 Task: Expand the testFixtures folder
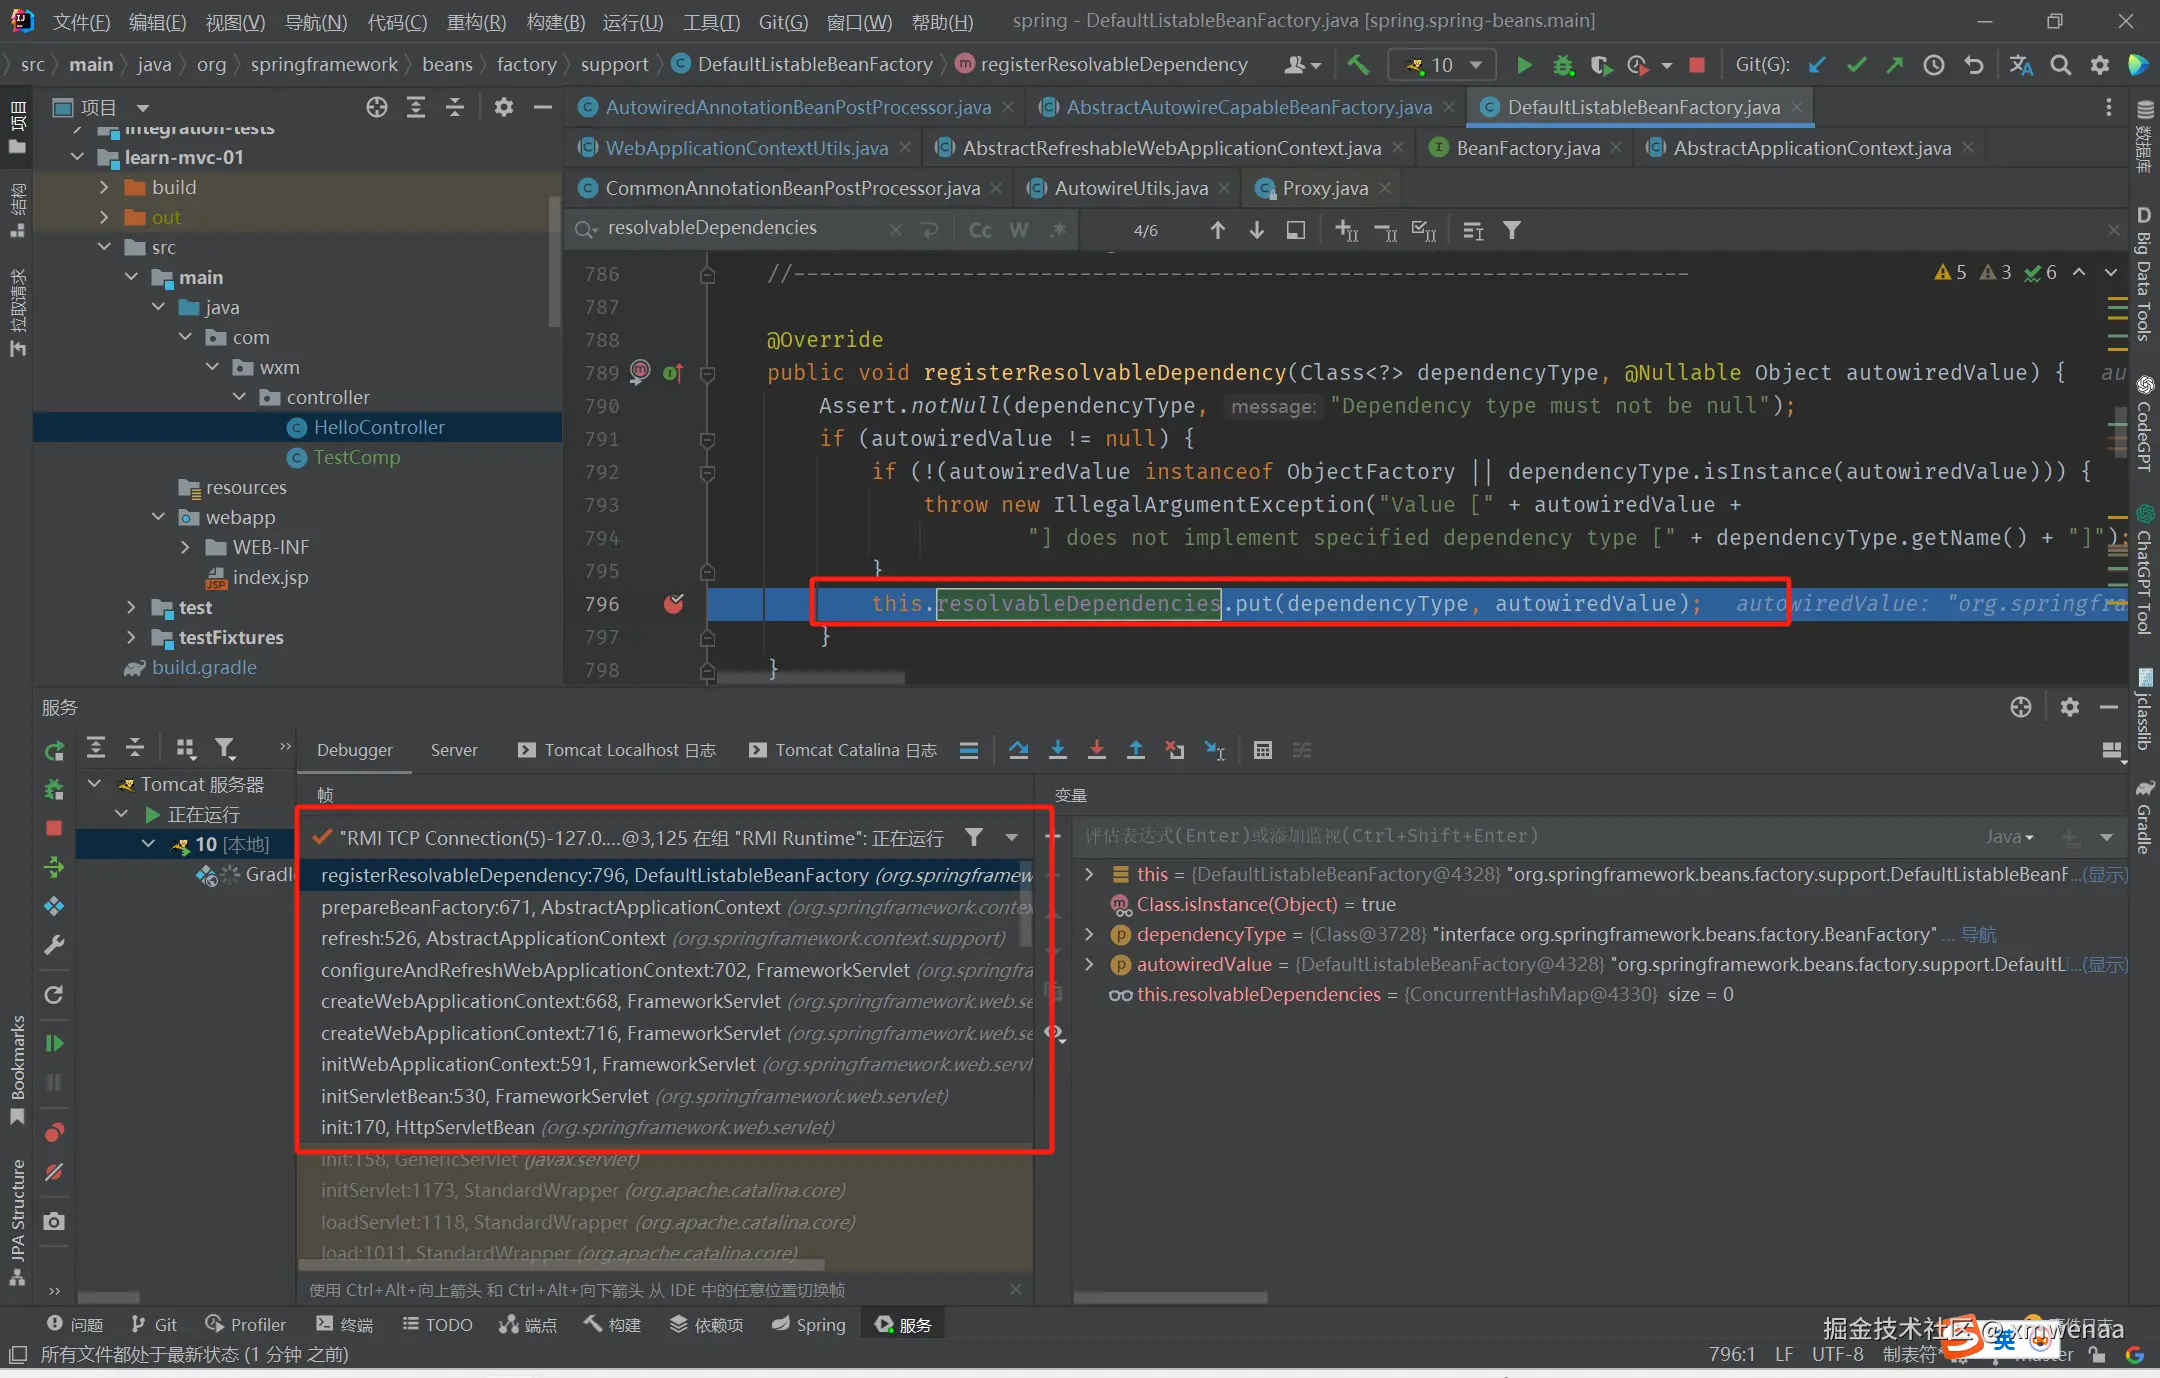[131, 637]
